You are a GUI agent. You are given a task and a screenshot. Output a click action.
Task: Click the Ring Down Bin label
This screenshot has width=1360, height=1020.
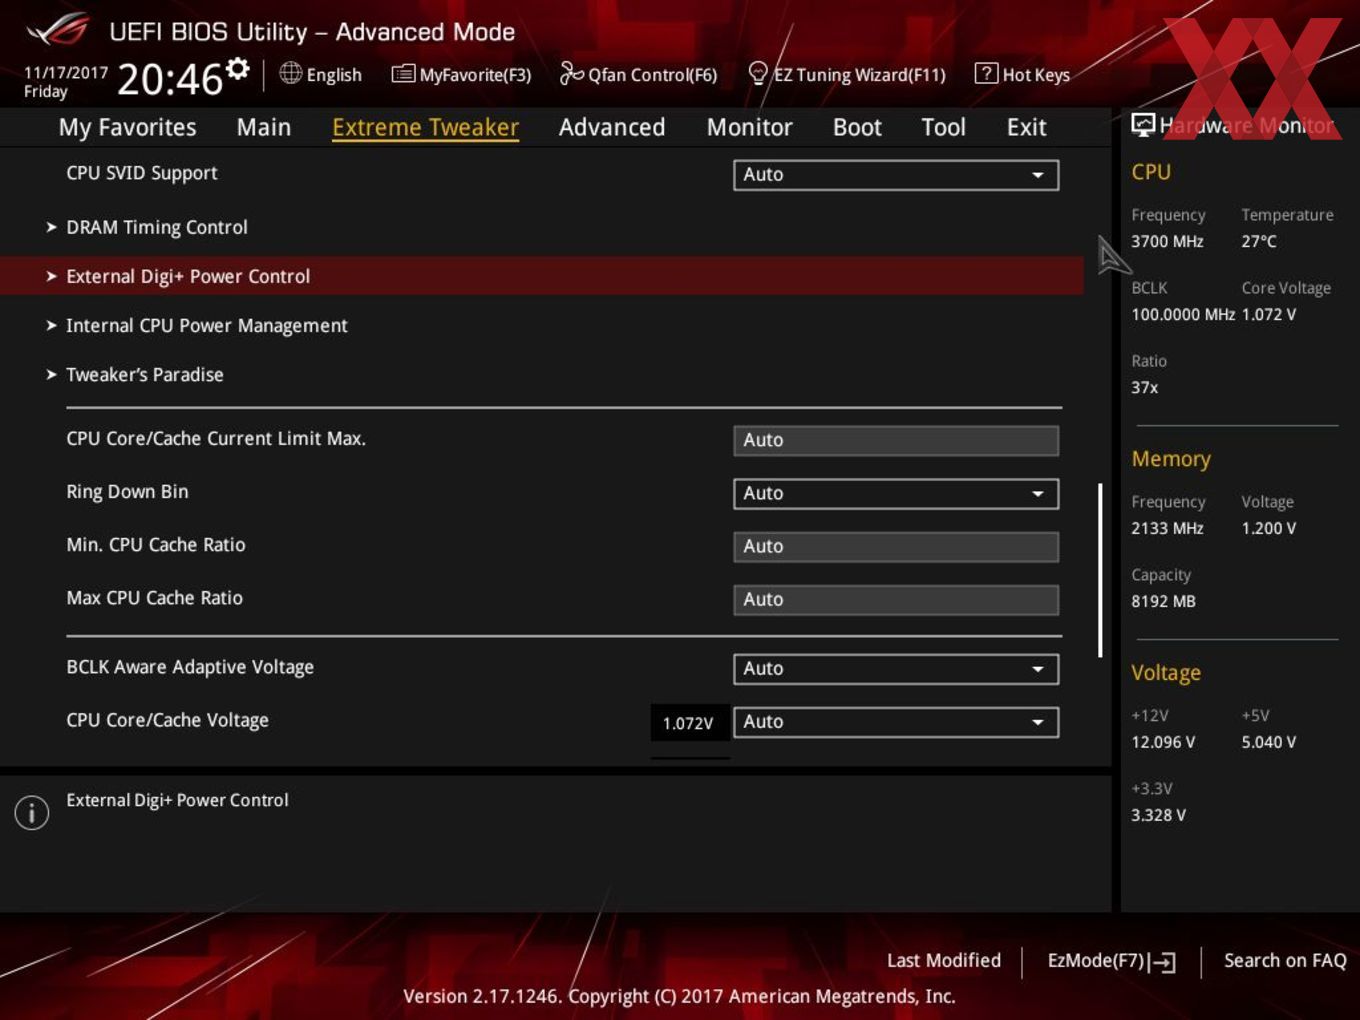(x=127, y=492)
